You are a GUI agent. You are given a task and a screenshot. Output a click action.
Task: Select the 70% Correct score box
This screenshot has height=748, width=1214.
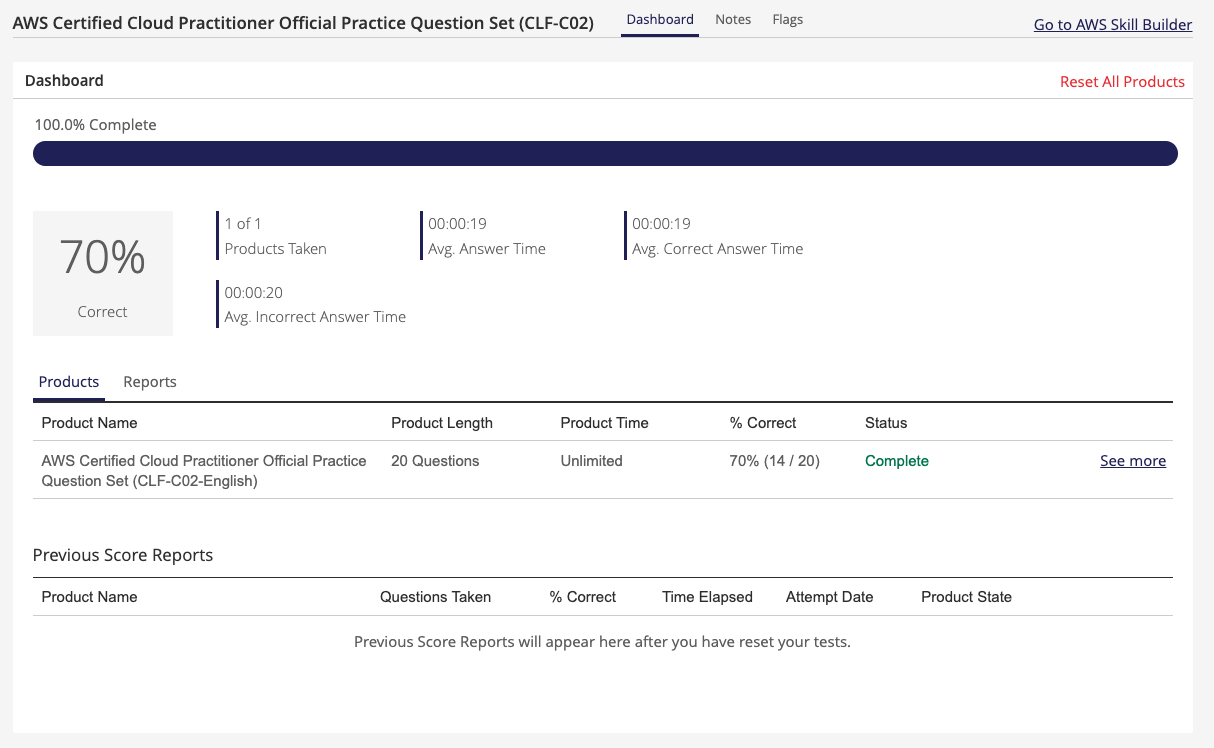coord(103,272)
